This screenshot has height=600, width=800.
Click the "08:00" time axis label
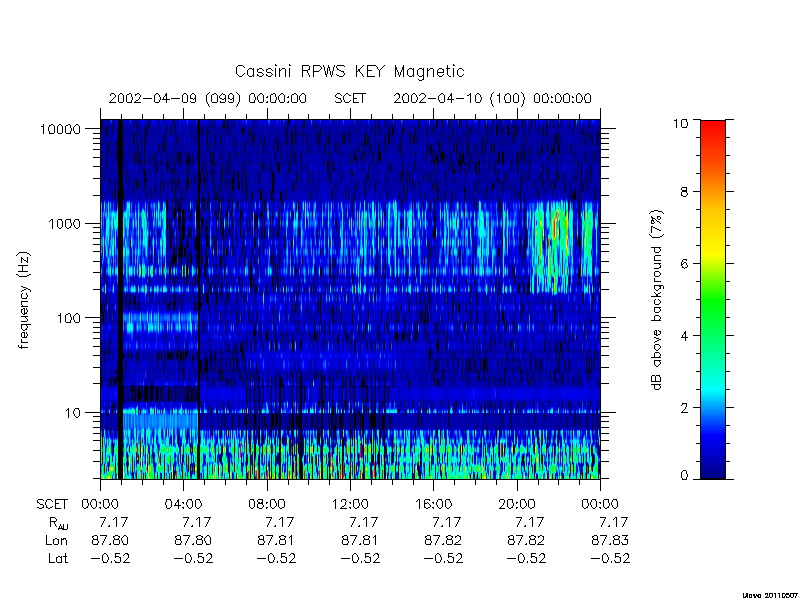[267, 505]
